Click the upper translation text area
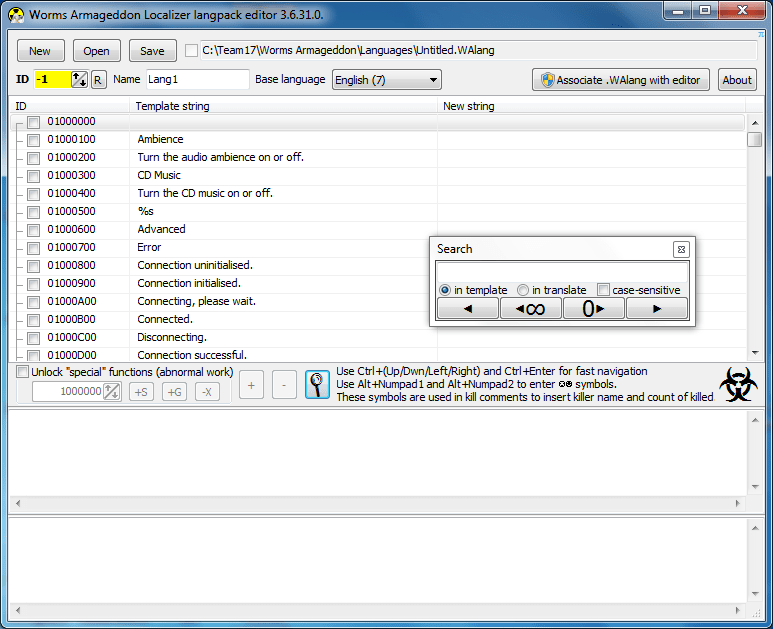This screenshot has width=773, height=629. 377,453
